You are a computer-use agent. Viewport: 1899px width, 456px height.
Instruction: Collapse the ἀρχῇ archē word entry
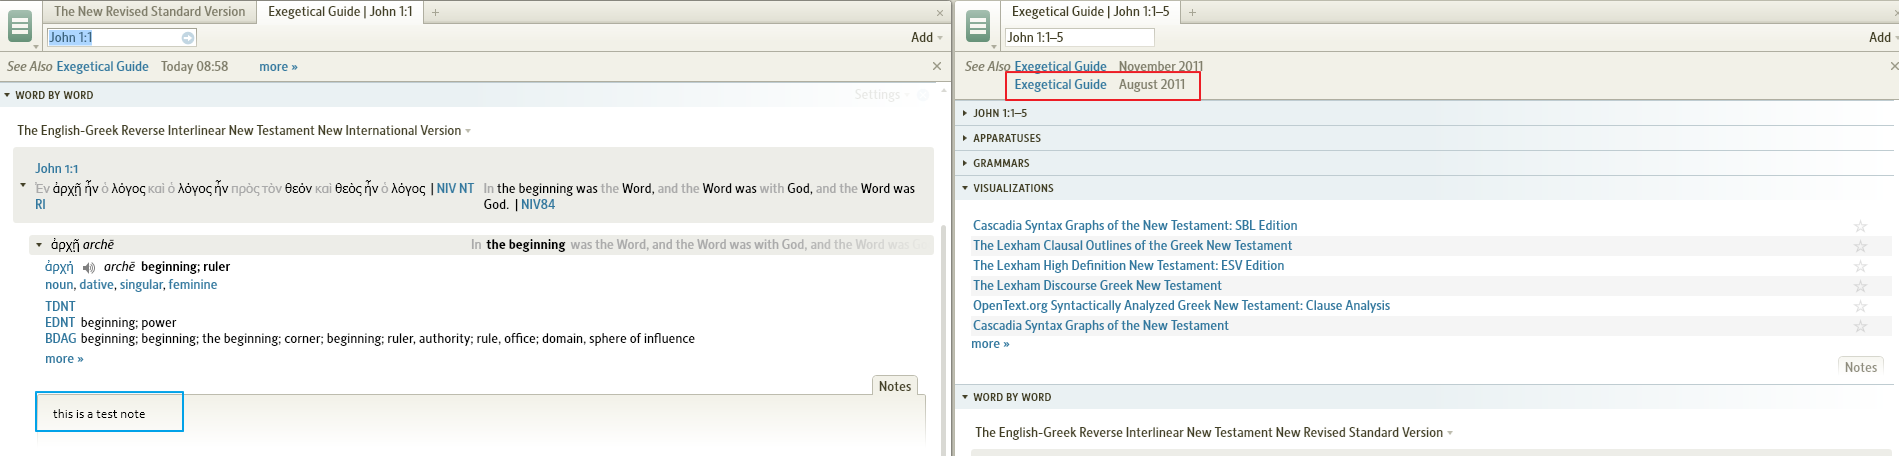click(39, 245)
